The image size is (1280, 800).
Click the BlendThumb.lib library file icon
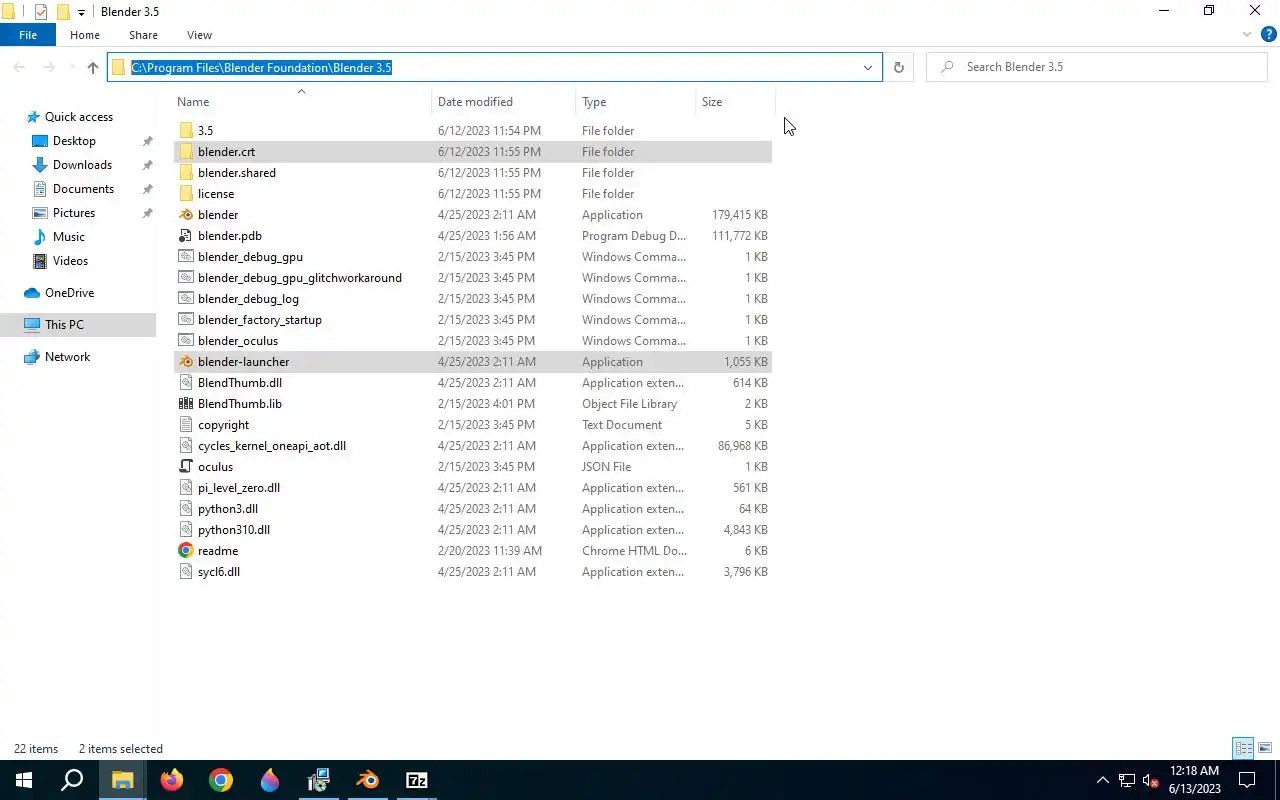pyautogui.click(x=185, y=404)
